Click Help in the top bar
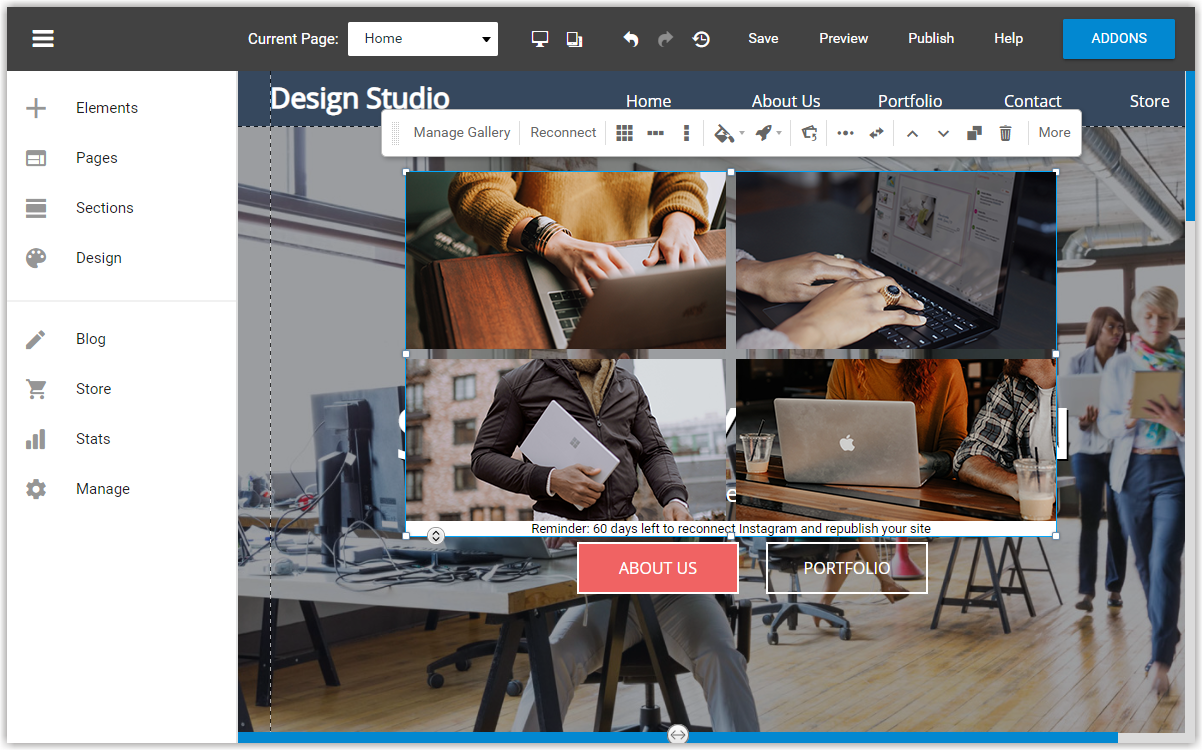1203x751 pixels. coord(1008,39)
